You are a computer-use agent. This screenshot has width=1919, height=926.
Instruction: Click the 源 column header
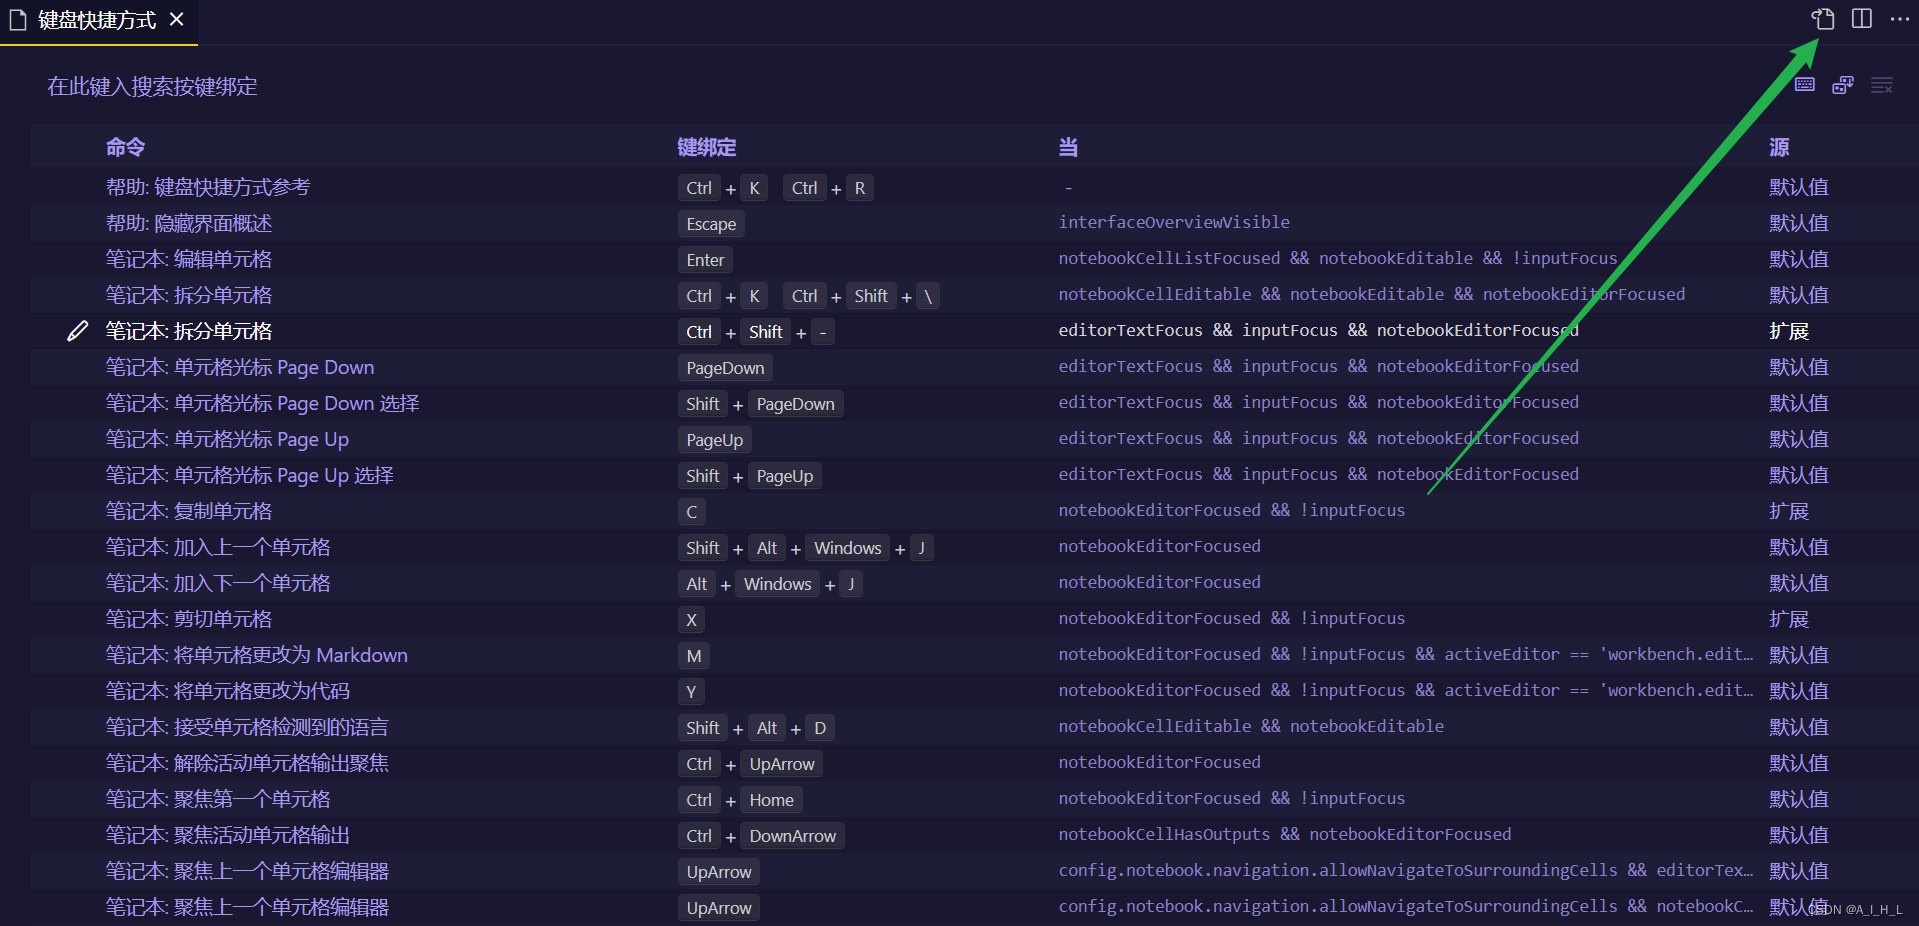point(1779,147)
